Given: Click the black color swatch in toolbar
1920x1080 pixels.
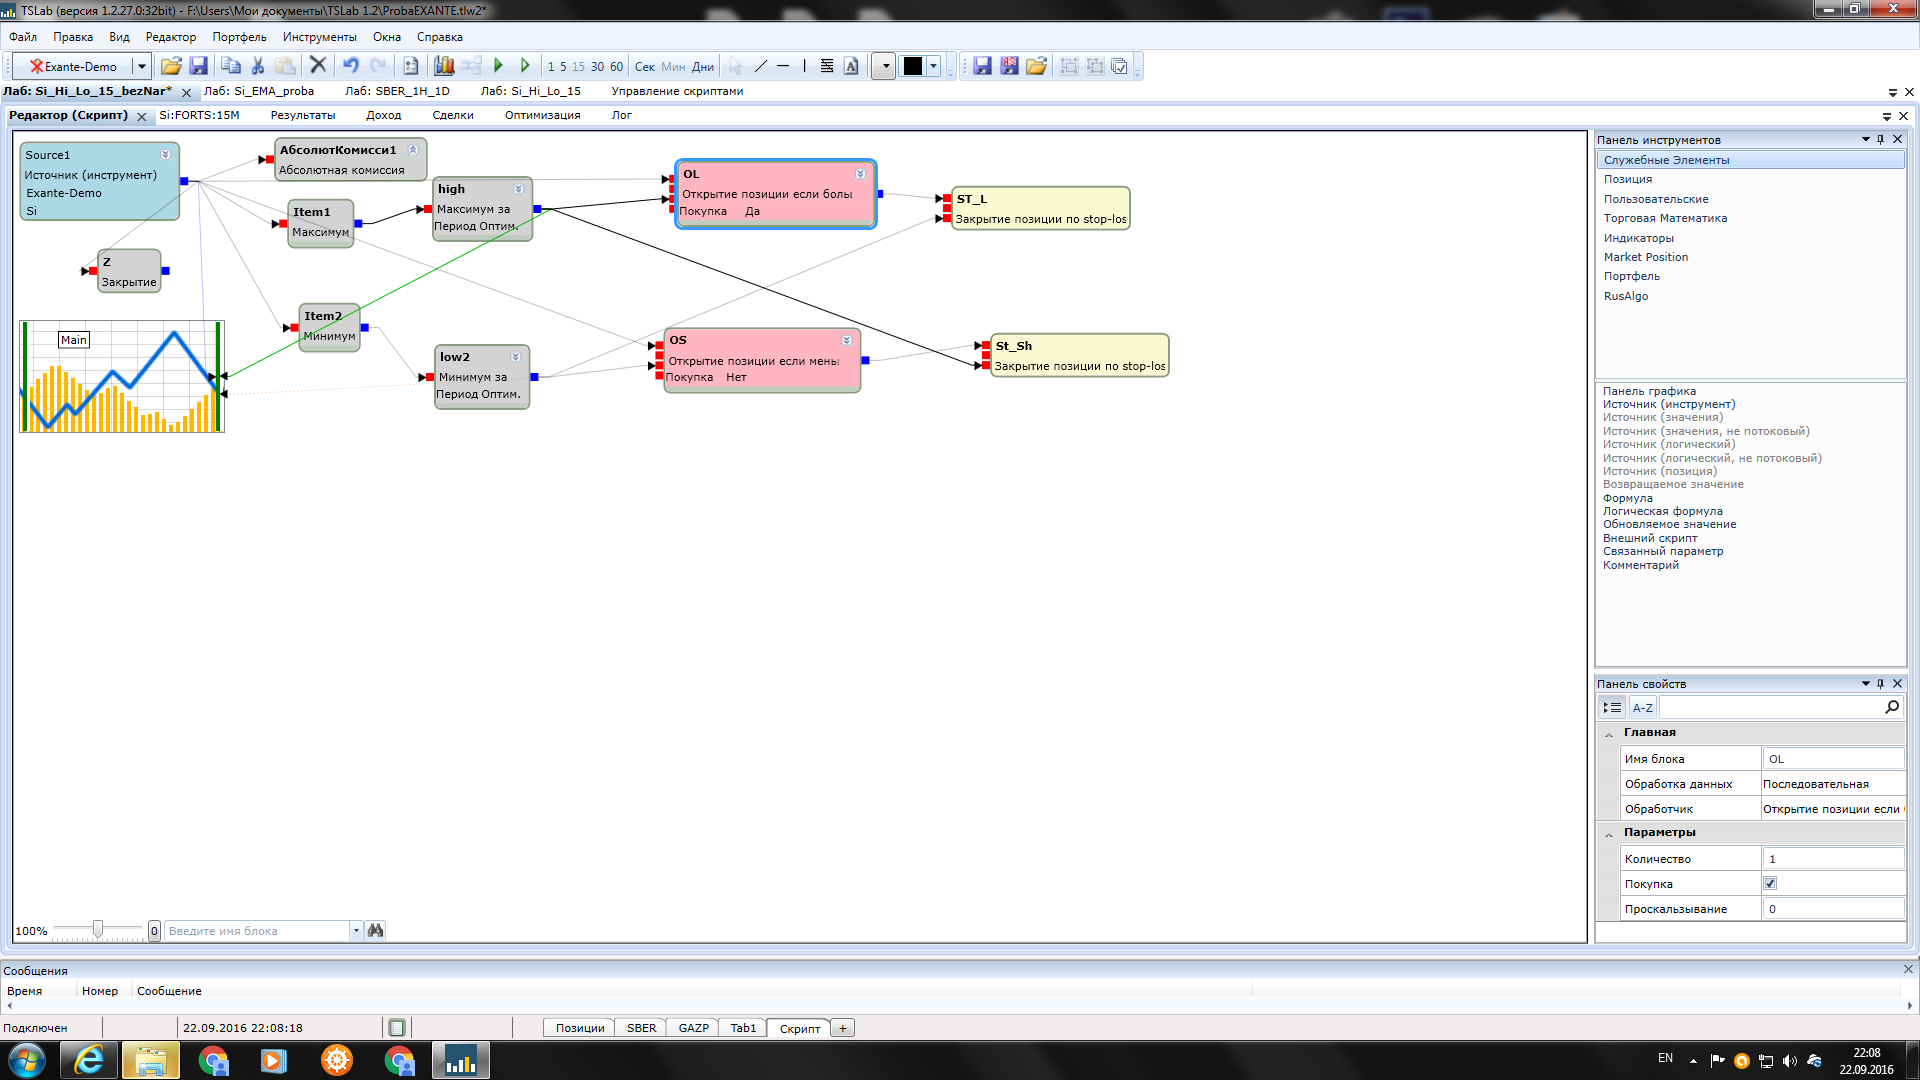Looking at the screenshot, I should pyautogui.click(x=912, y=66).
